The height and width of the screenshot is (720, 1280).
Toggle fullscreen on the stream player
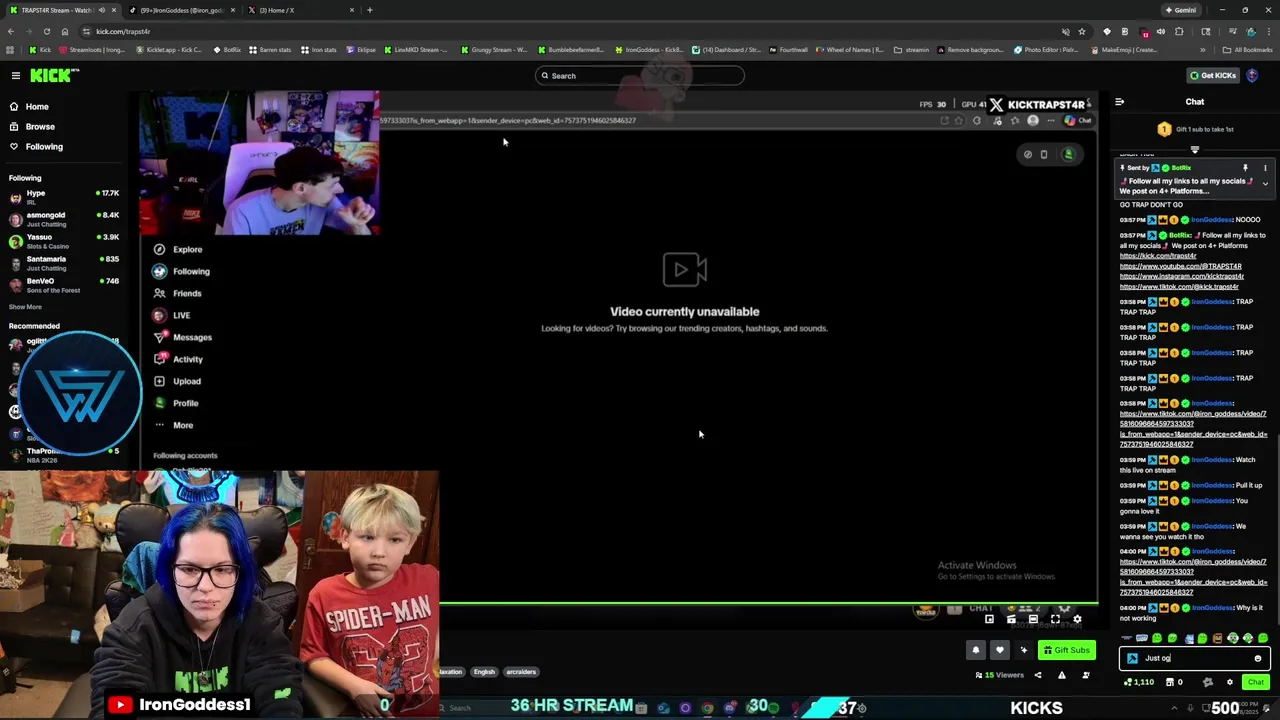[1055, 619]
